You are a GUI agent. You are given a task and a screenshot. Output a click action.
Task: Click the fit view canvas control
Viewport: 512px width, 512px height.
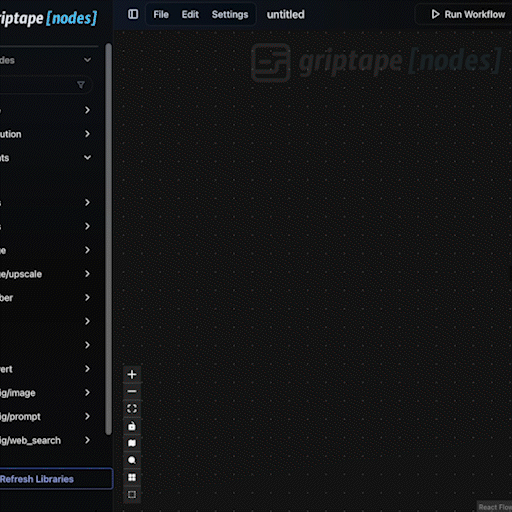132,409
